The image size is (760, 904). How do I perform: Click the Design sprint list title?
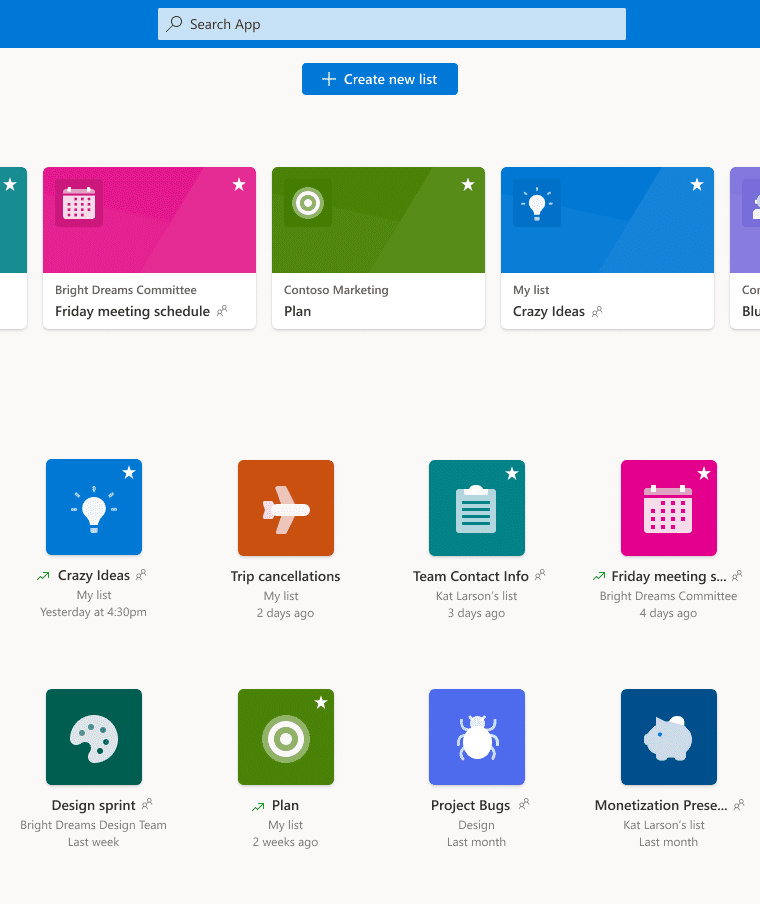94,805
